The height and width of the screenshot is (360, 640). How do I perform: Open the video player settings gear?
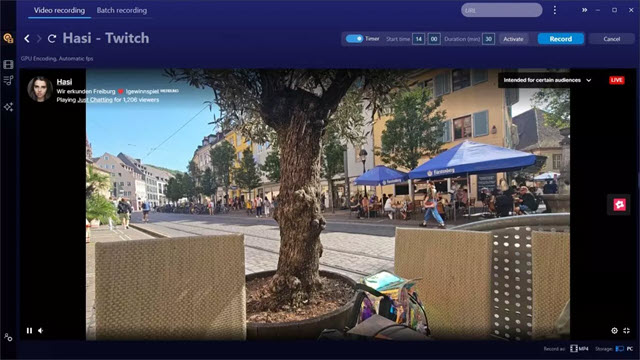click(x=614, y=331)
